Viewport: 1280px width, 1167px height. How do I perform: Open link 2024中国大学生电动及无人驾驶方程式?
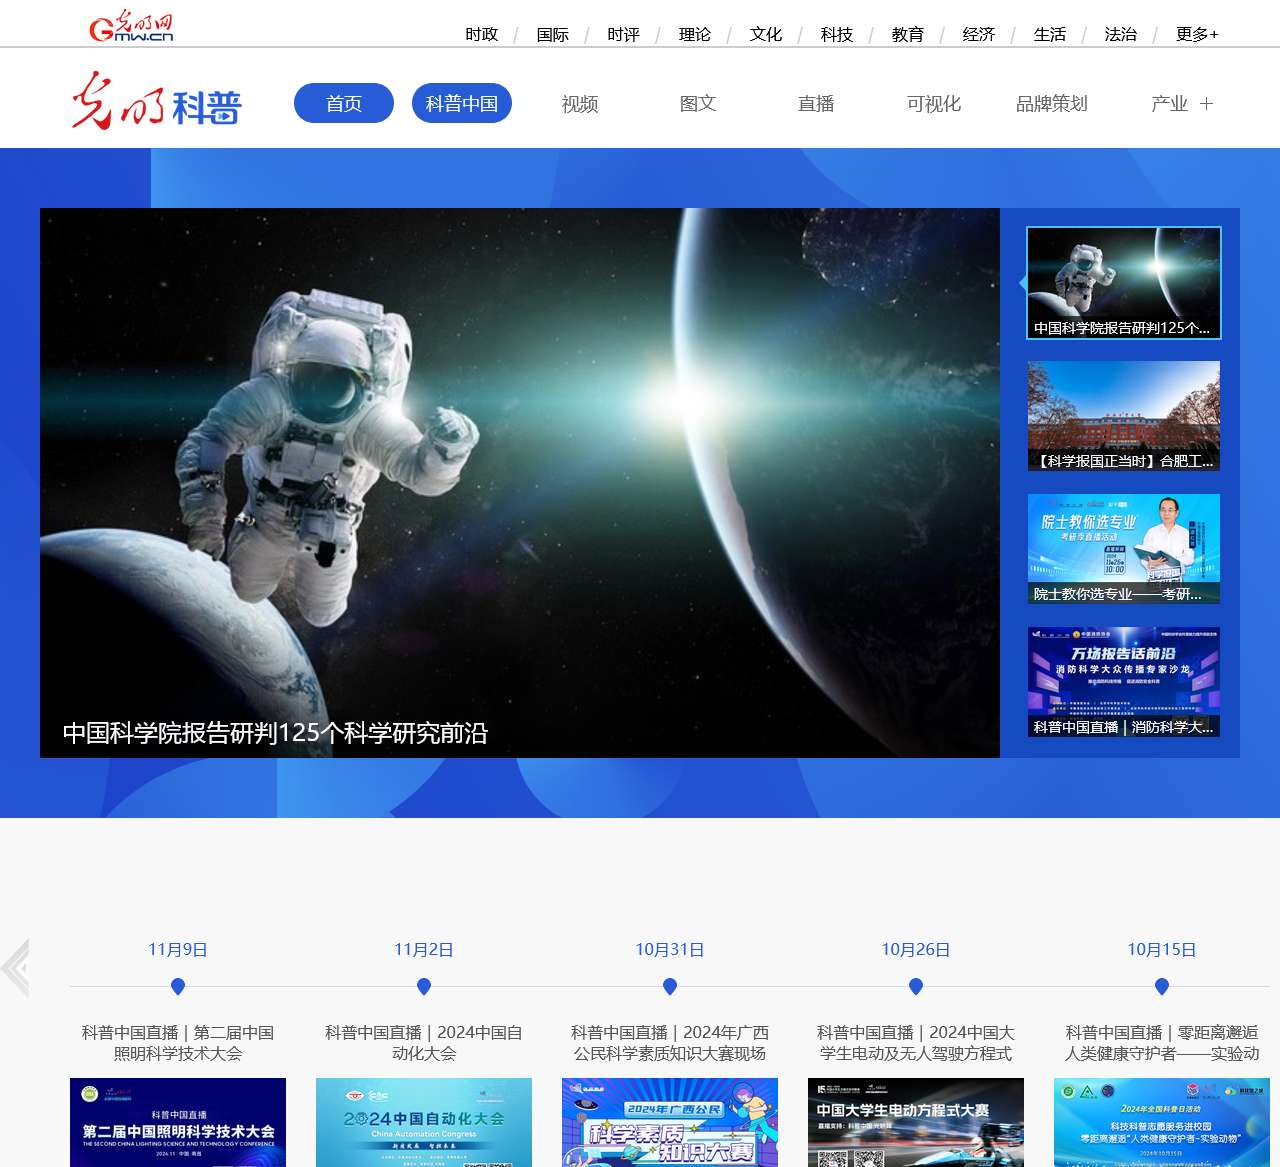point(916,1043)
